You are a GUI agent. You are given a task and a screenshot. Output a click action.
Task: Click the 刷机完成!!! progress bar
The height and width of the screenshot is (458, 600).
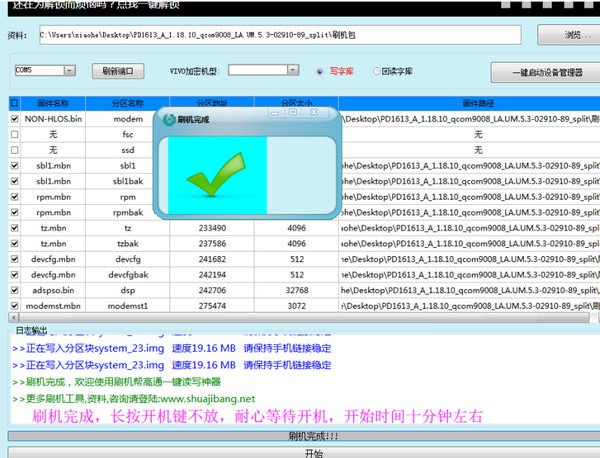[304, 436]
